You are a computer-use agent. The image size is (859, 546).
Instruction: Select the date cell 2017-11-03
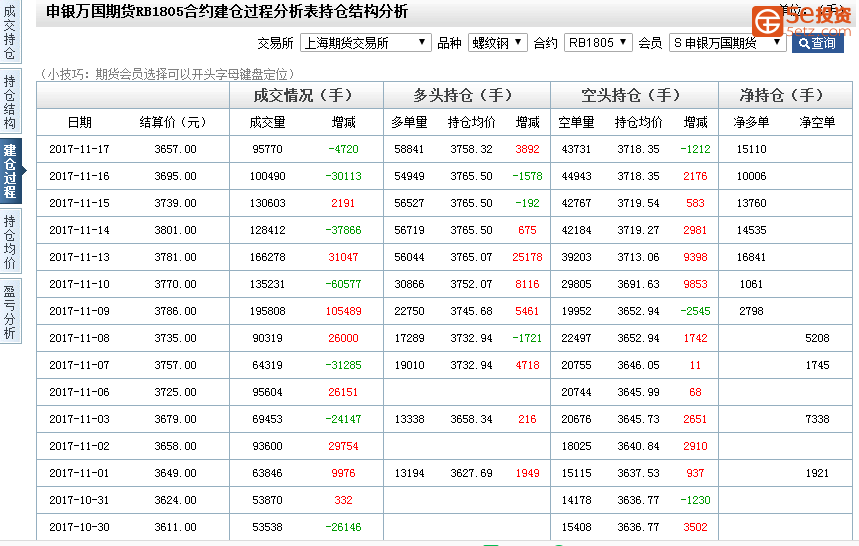point(79,419)
